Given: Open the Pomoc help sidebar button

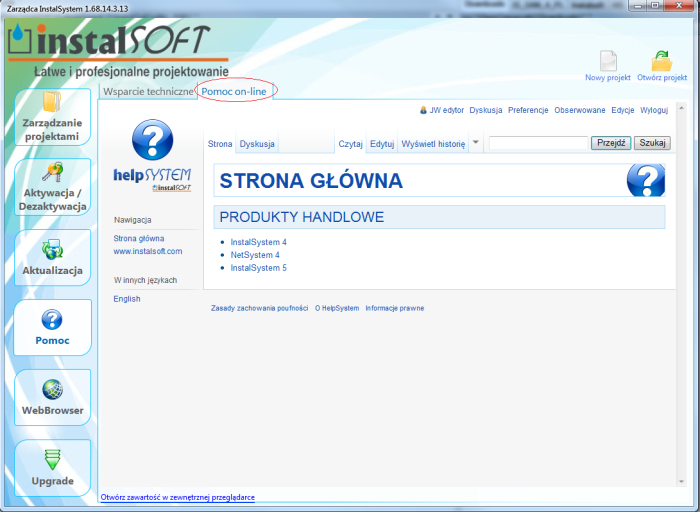Looking at the screenshot, I should (x=52, y=327).
